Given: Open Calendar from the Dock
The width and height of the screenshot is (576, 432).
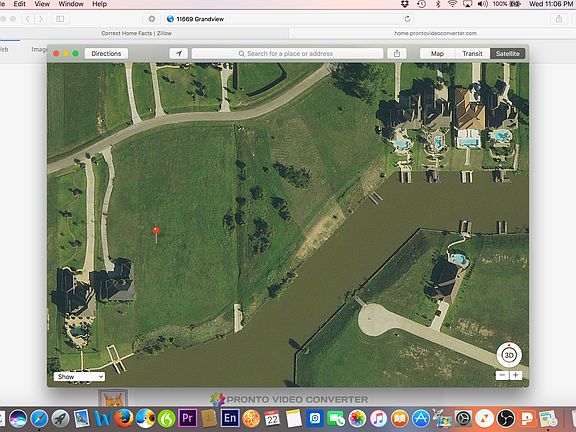Looking at the screenshot, I should coord(272,418).
